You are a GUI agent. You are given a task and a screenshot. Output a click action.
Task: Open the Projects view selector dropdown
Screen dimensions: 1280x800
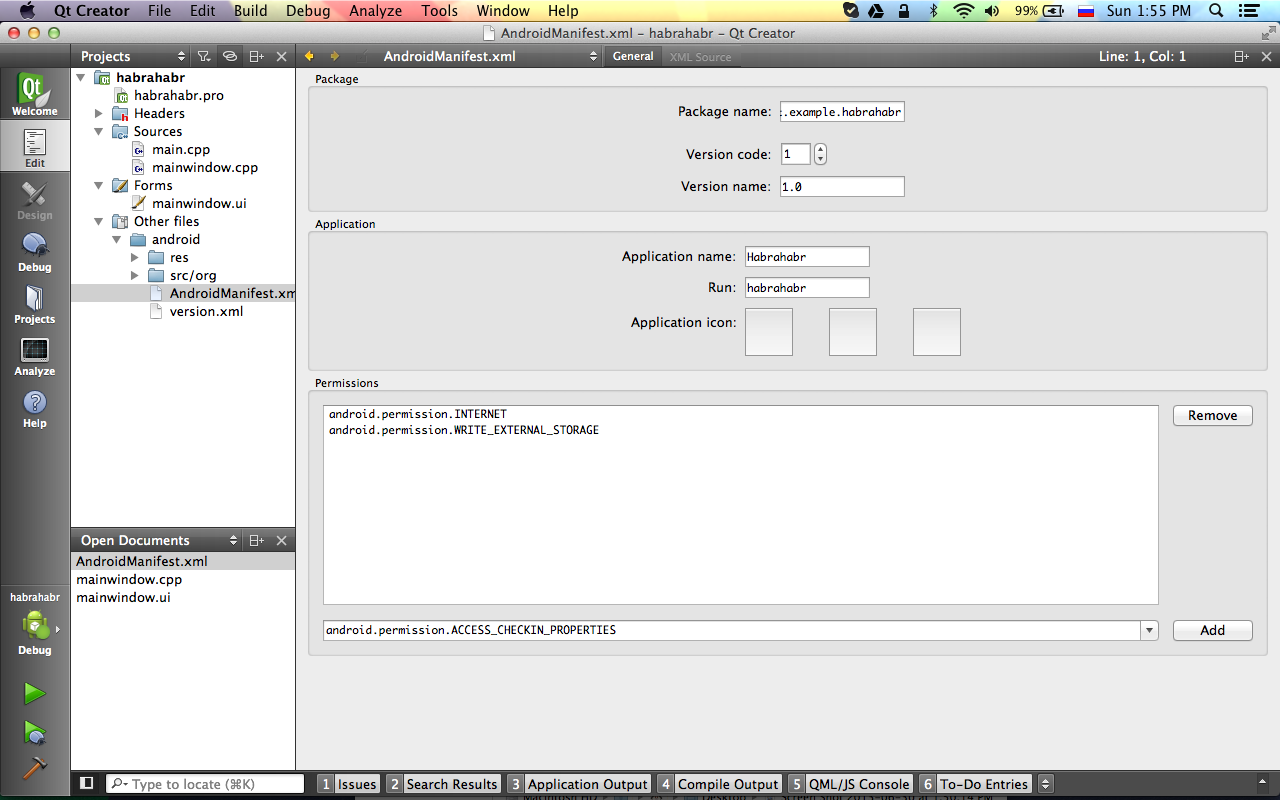(181, 57)
